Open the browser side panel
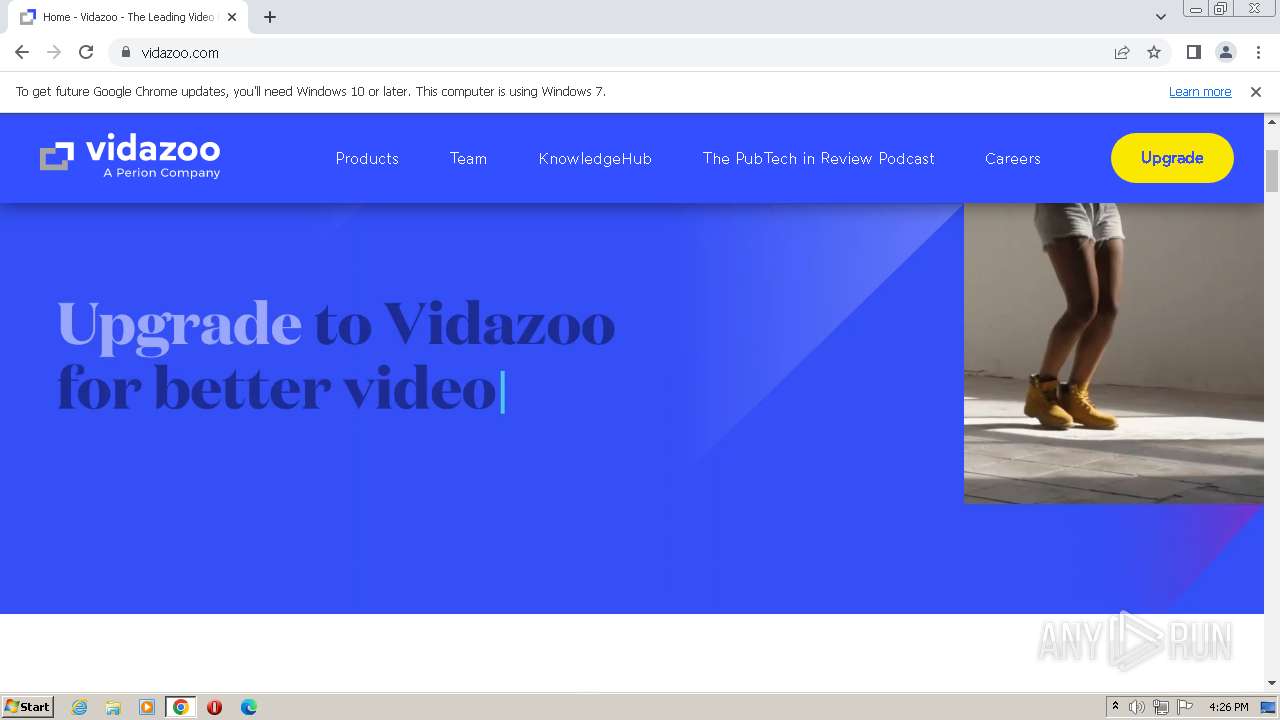1280x720 pixels. pos(1193,52)
